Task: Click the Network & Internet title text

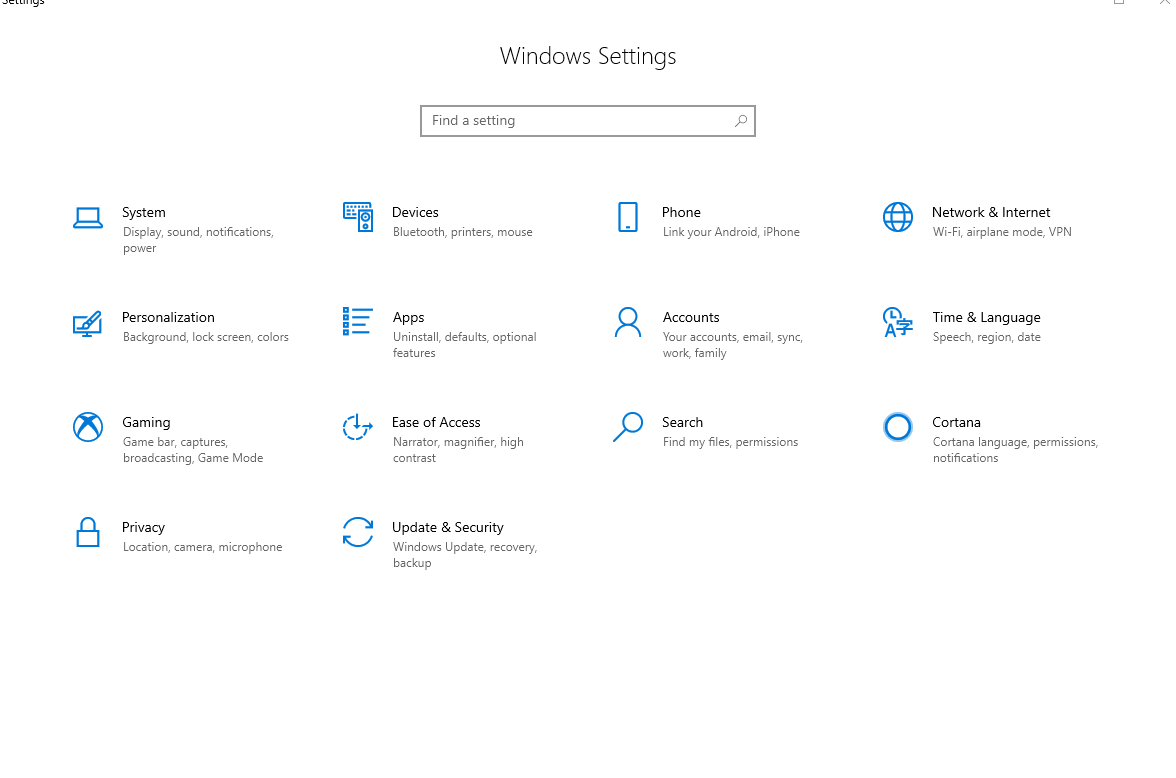Action: pyautogui.click(x=990, y=212)
